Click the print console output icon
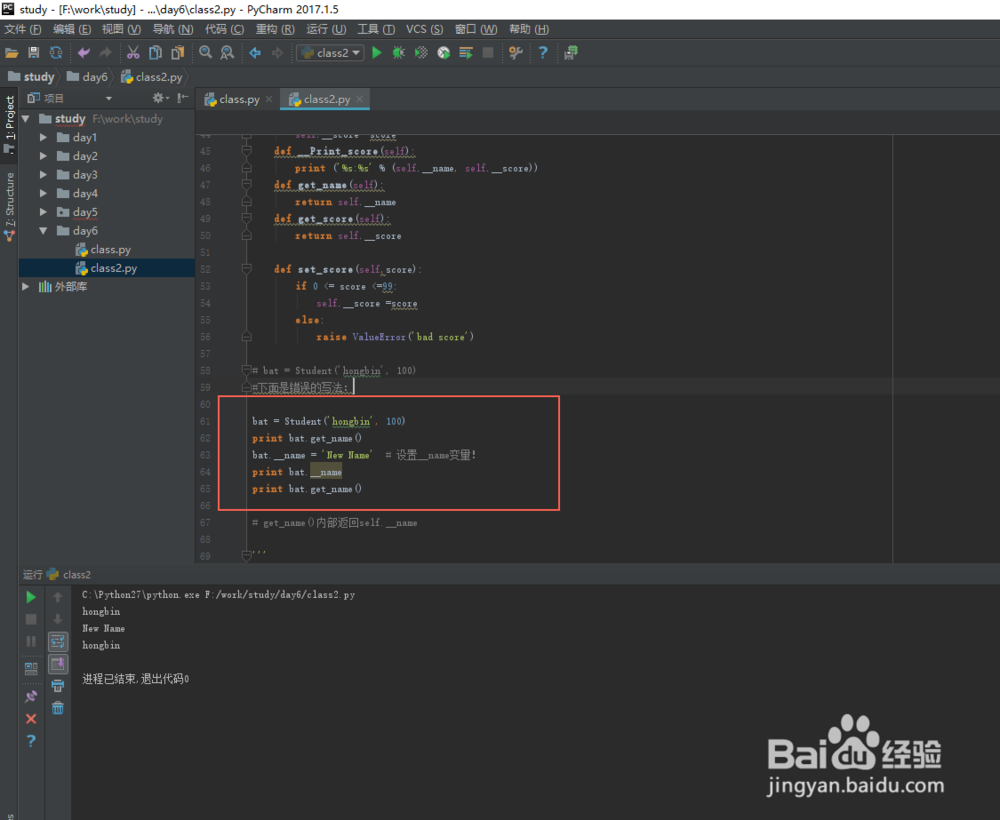The height and width of the screenshot is (820, 1000). [x=57, y=686]
